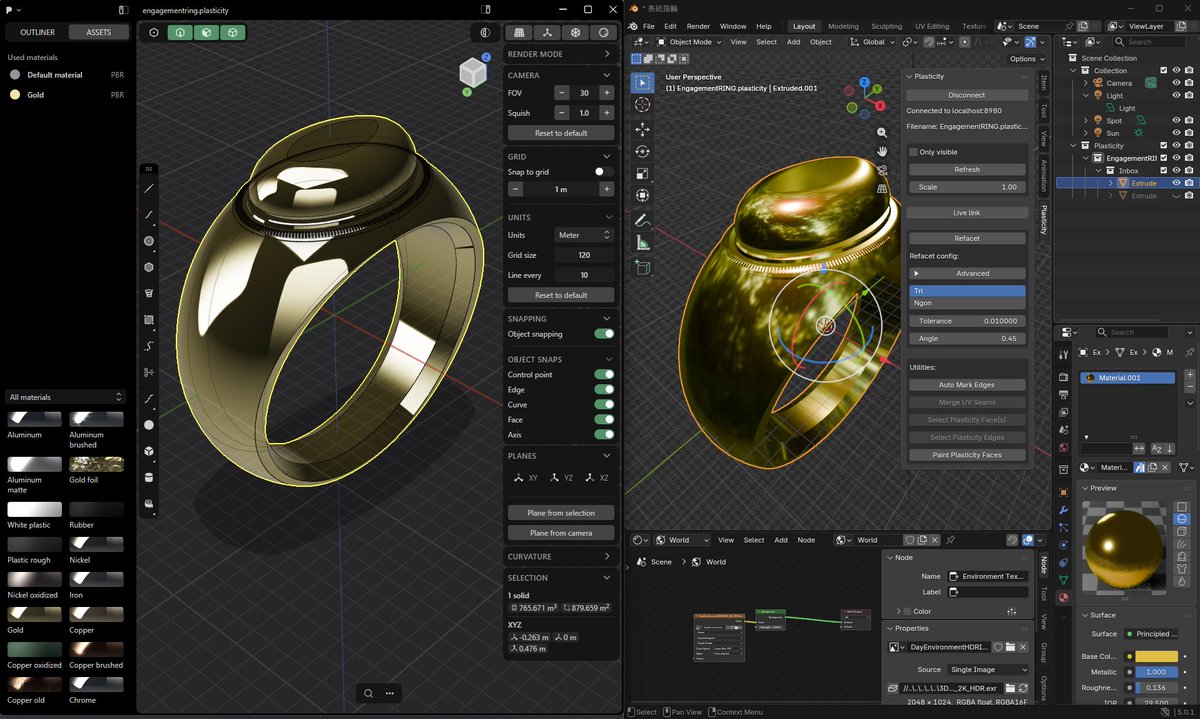The image size is (1200, 719).
Task: Click the zoom magnifier viewport icon
Action: 882,132
